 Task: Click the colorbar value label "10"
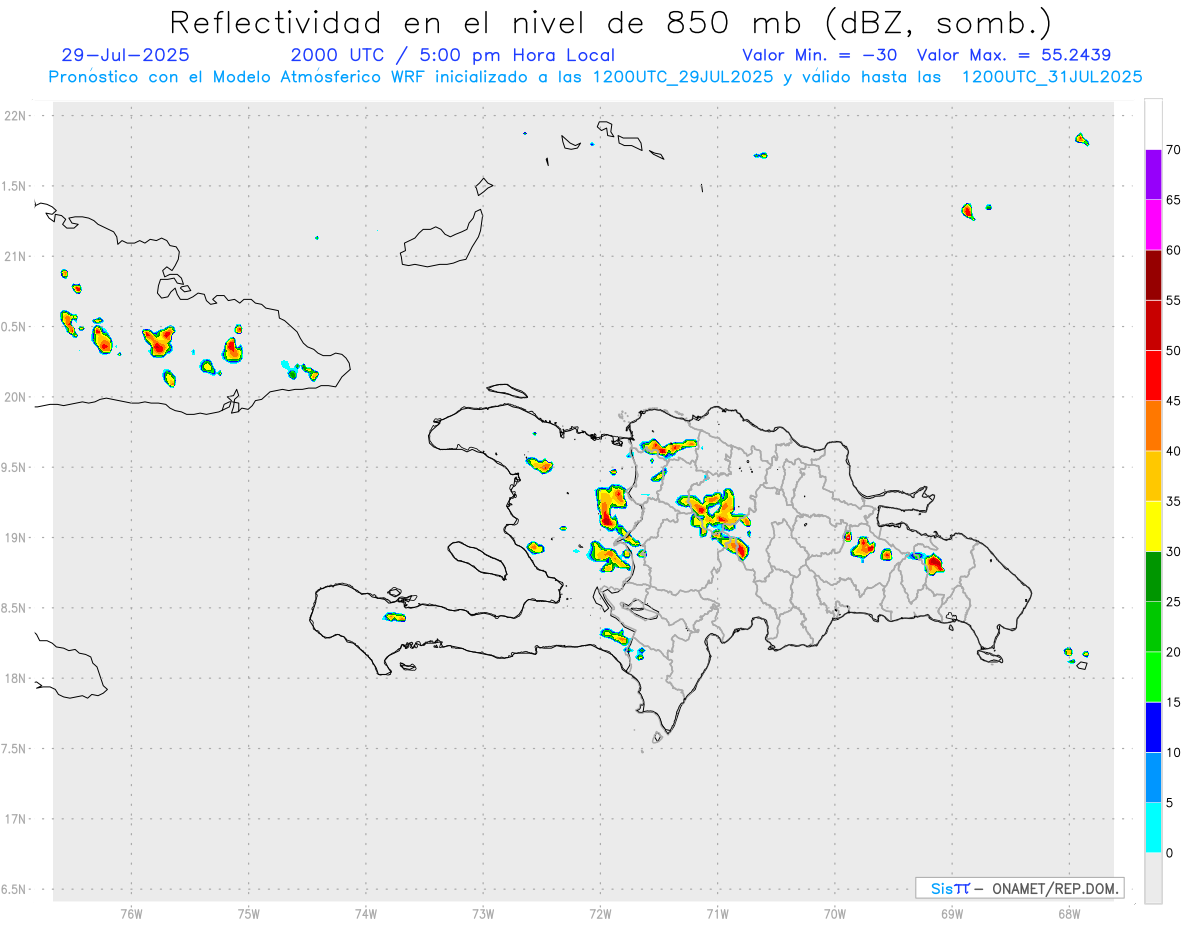point(1173,752)
